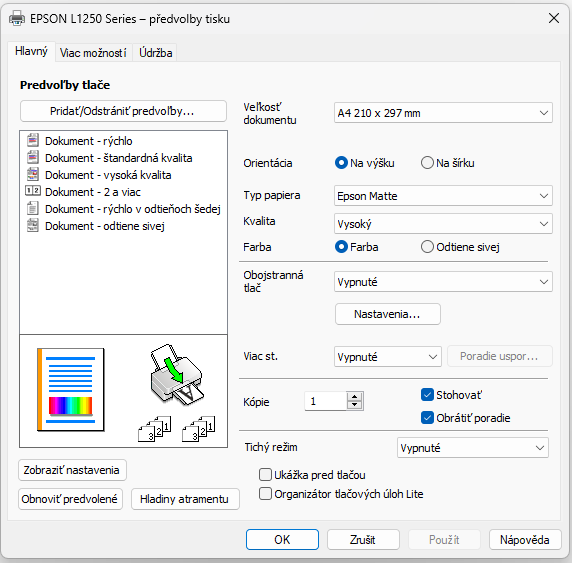Click the printer paper feed illustration
This screenshot has width=572, height=563.
(x=177, y=374)
